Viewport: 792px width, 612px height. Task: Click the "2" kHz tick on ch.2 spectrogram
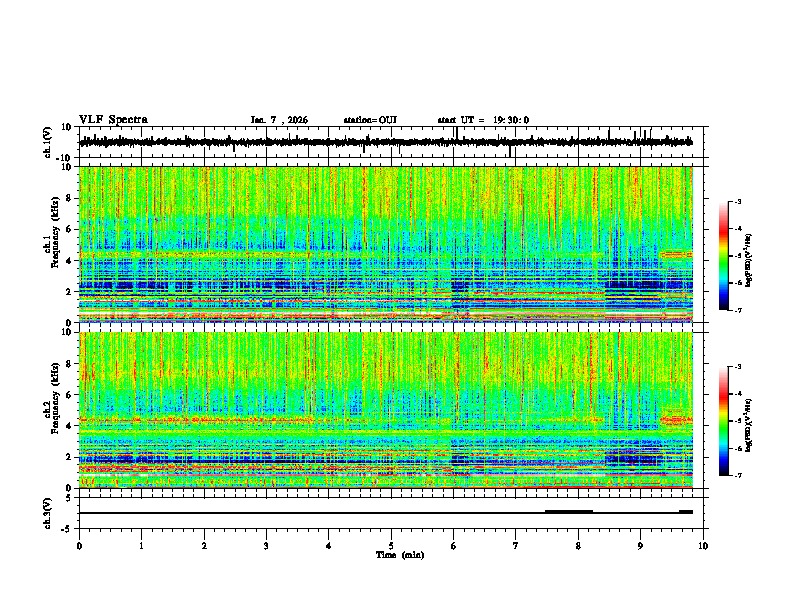(x=69, y=457)
